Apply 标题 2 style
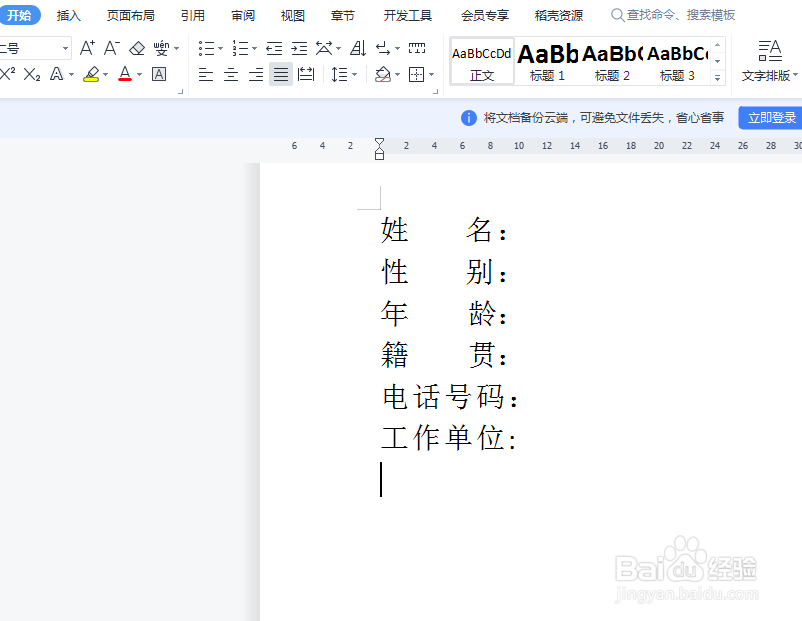Viewport: 802px width, 621px height. point(612,61)
